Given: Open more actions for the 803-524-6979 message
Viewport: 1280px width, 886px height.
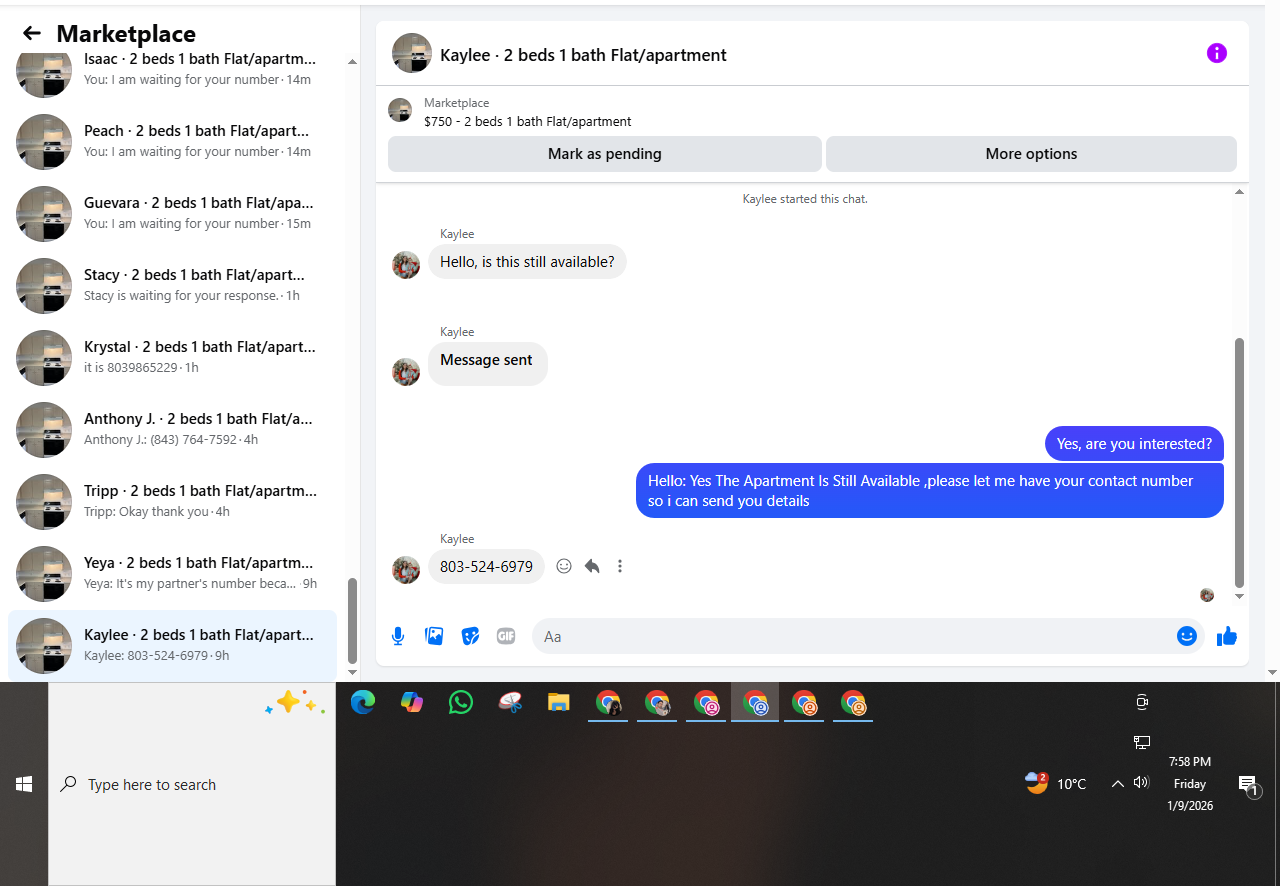Looking at the screenshot, I should click(620, 566).
